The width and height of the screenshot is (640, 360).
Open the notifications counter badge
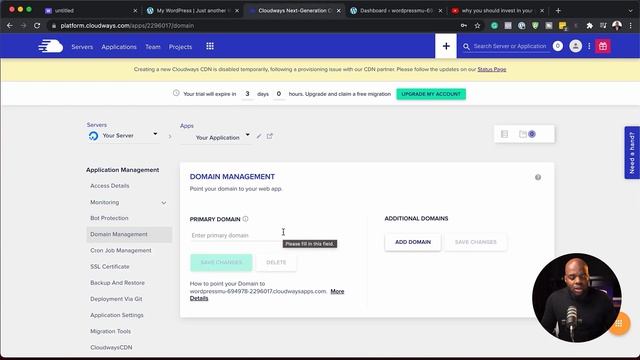click(x=558, y=46)
